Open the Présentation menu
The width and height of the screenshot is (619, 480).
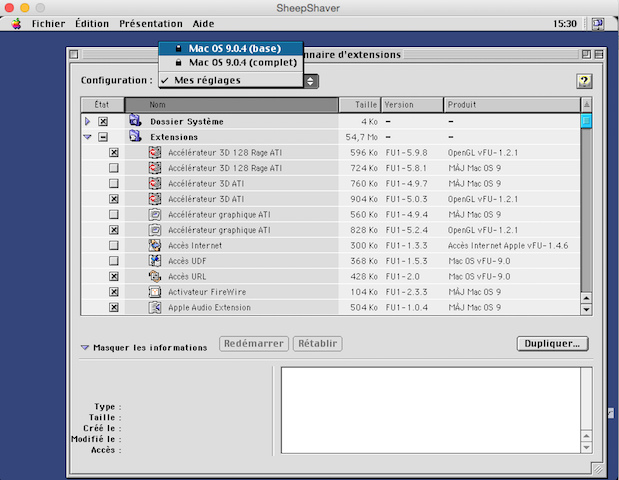[x=151, y=24]
